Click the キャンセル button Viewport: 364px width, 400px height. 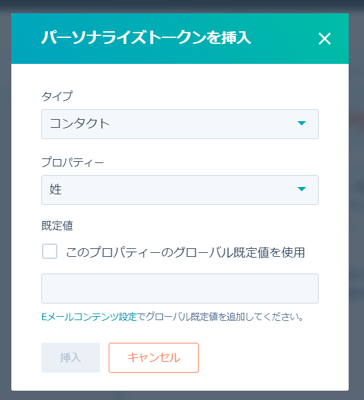(154, 358)
